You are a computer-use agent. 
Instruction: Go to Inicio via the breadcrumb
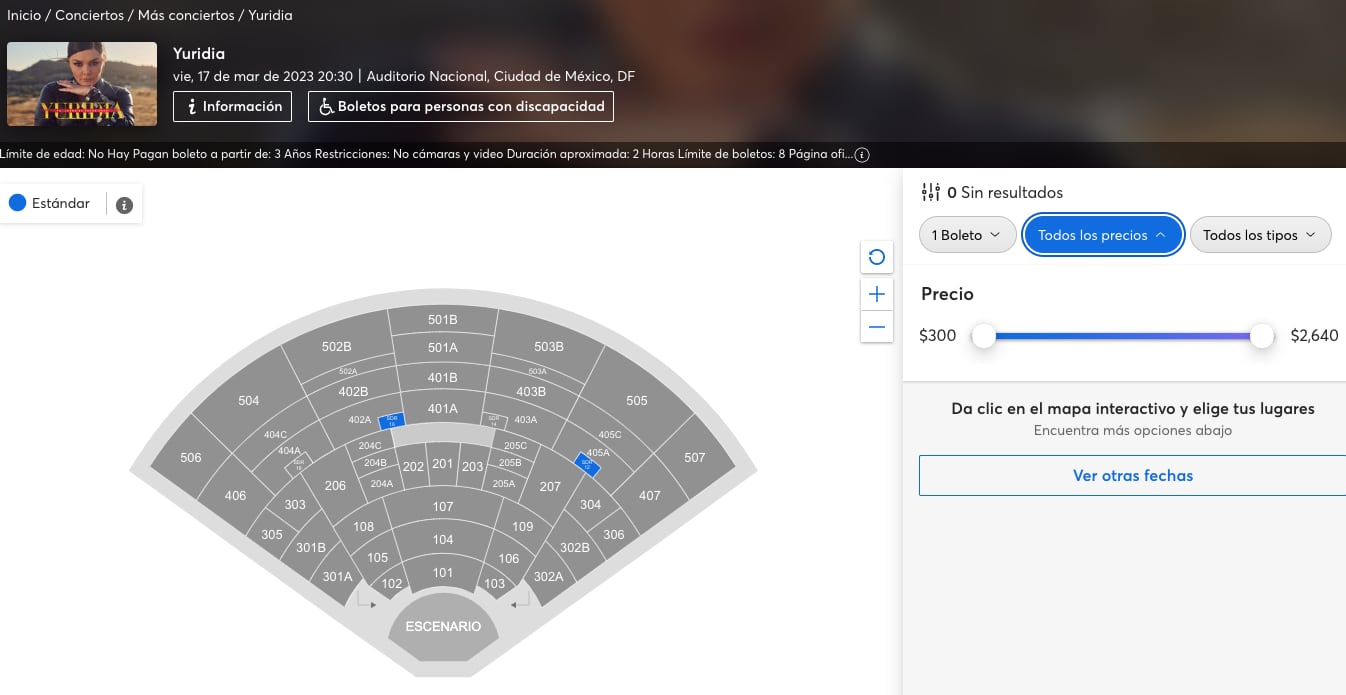pos(22,15)
